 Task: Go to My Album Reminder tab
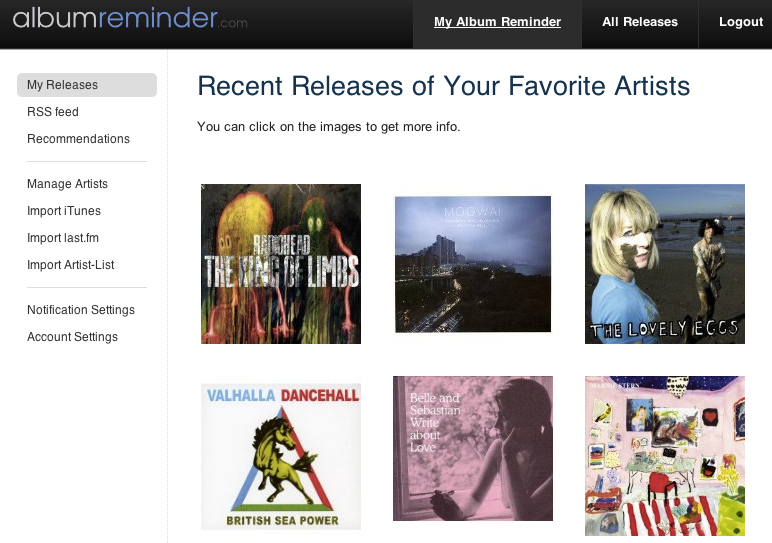[x=497, y=22]
